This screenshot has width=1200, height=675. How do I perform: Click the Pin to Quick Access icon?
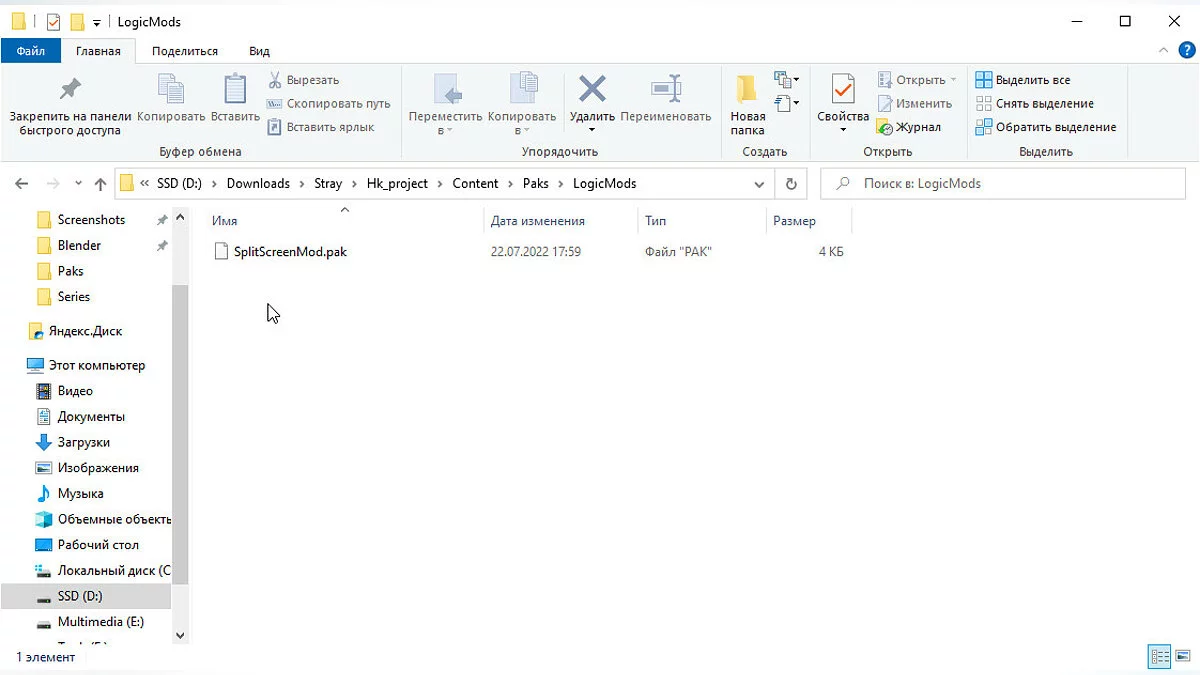pyautogui.click(x=70, y=90)
